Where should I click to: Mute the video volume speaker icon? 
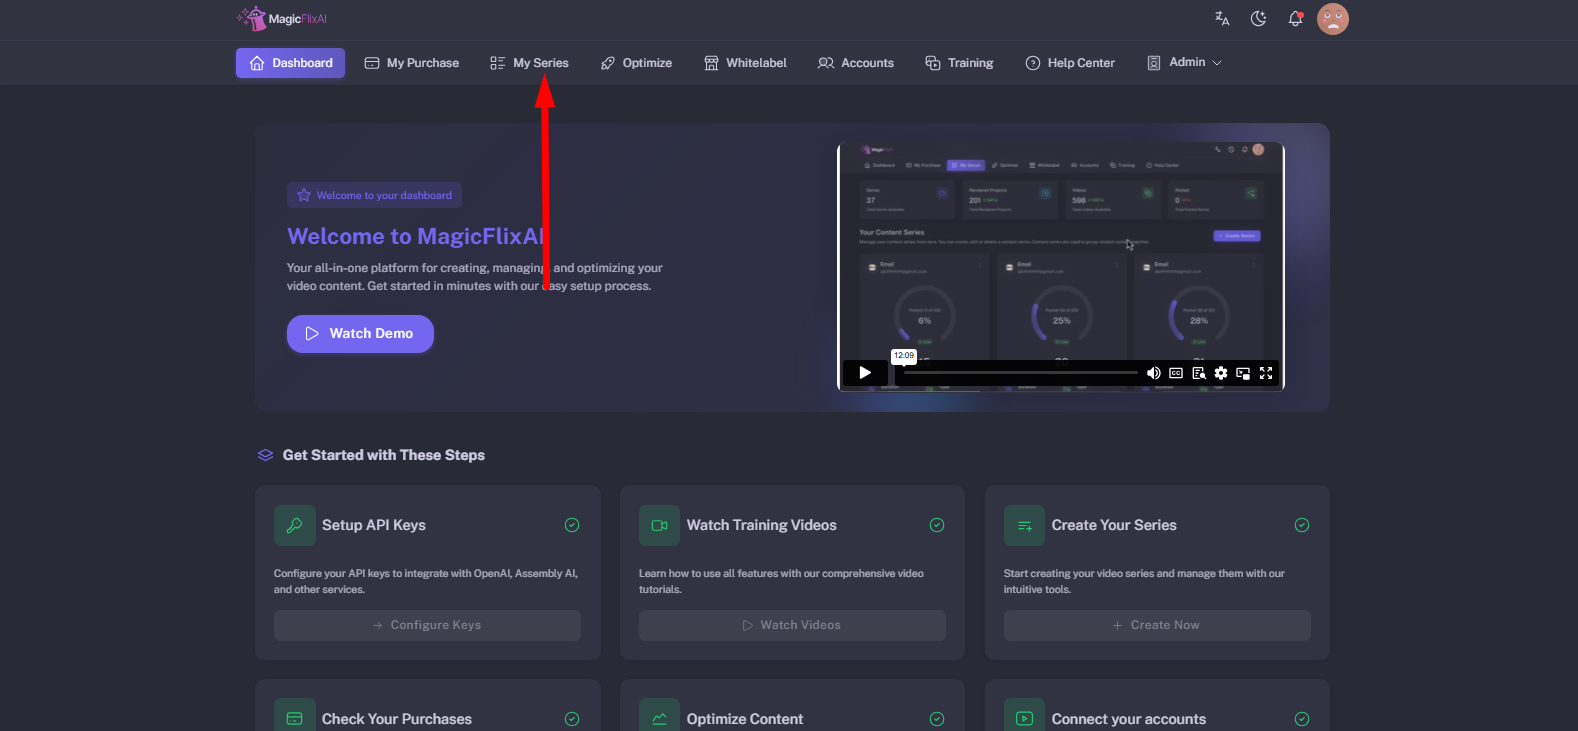[1153, 373]
